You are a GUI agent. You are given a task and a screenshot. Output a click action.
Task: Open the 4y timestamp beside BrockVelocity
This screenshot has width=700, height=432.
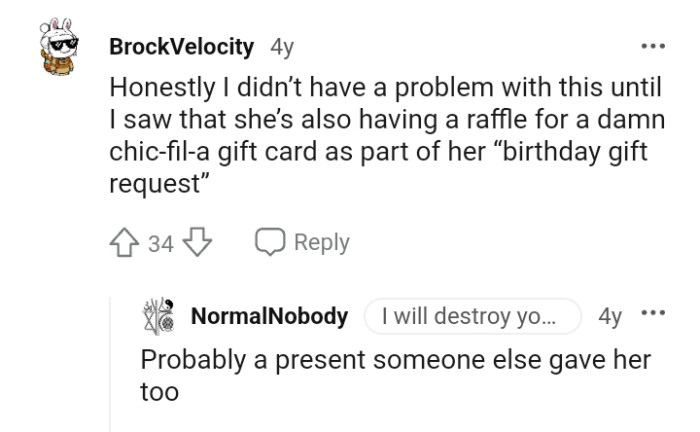click(282, 48)
